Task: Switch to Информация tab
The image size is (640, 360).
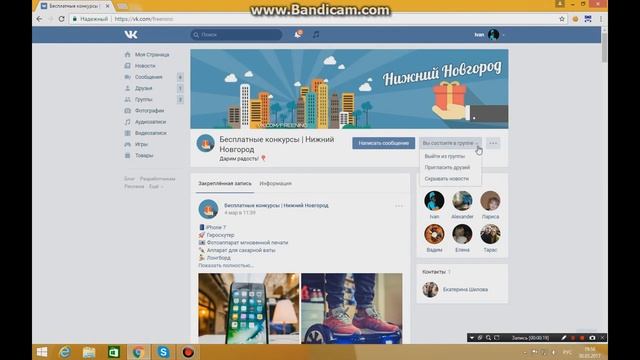Action: tap(276, 184)
